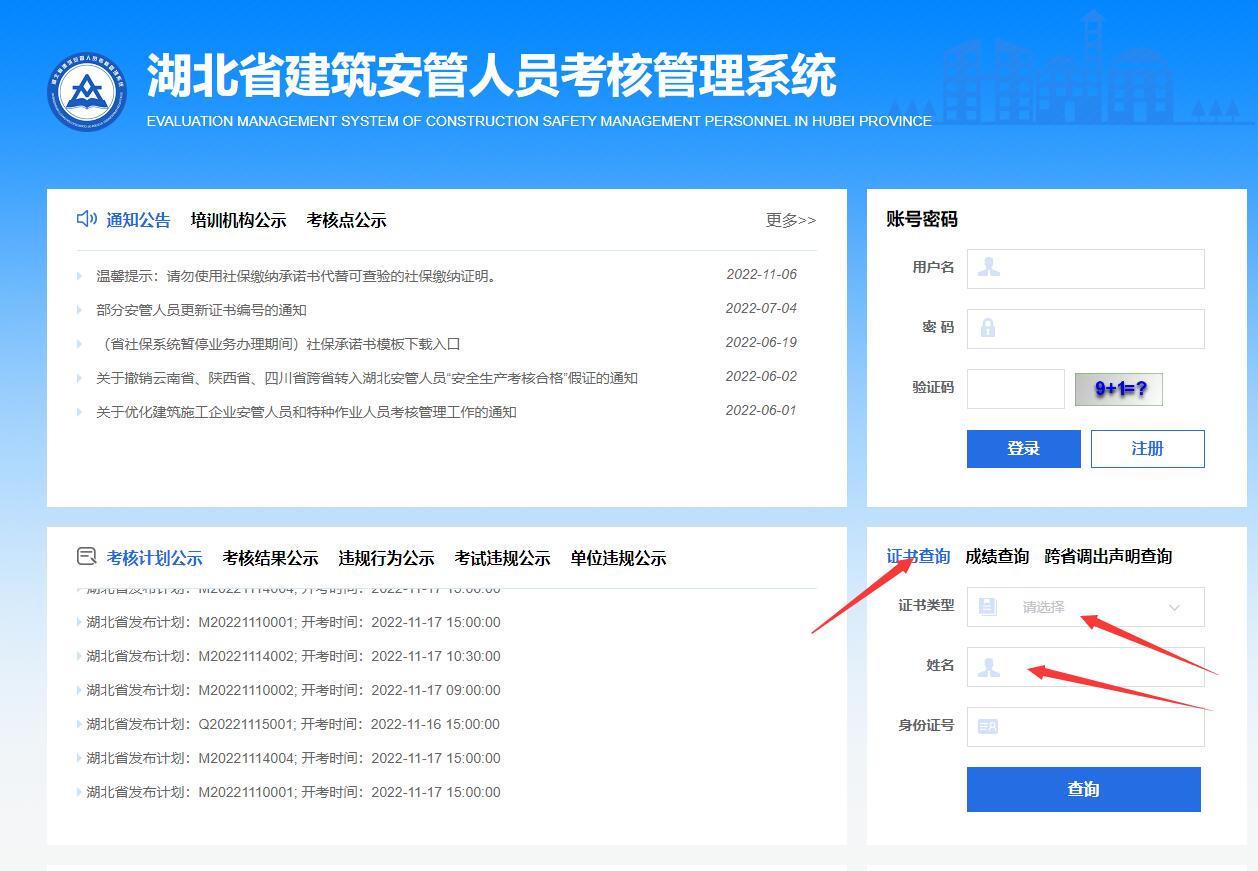
Task: Open notice 温馨提示 about 社保缴纳承诺书
Action: tap(297, 276)
